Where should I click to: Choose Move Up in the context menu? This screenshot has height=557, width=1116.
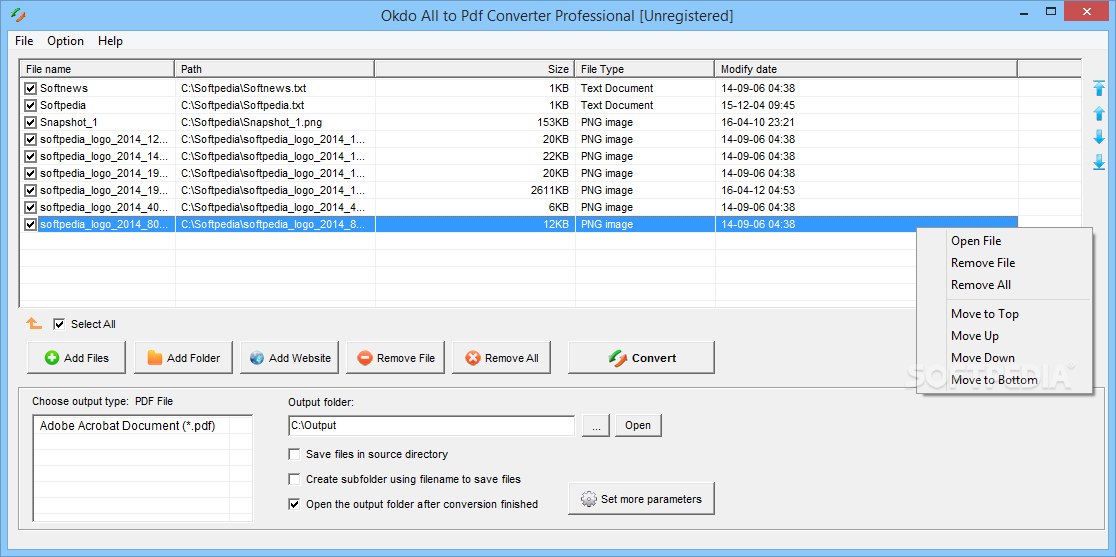pyautogui.click(x=975, y=336)
